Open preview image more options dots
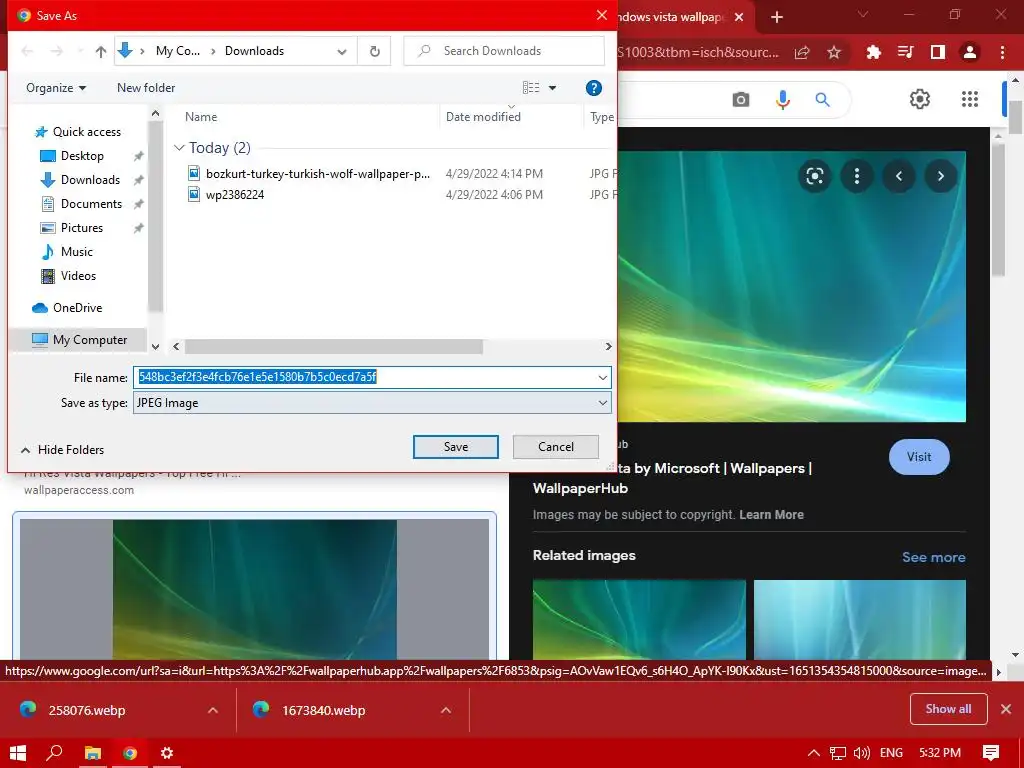 point(857,176)
